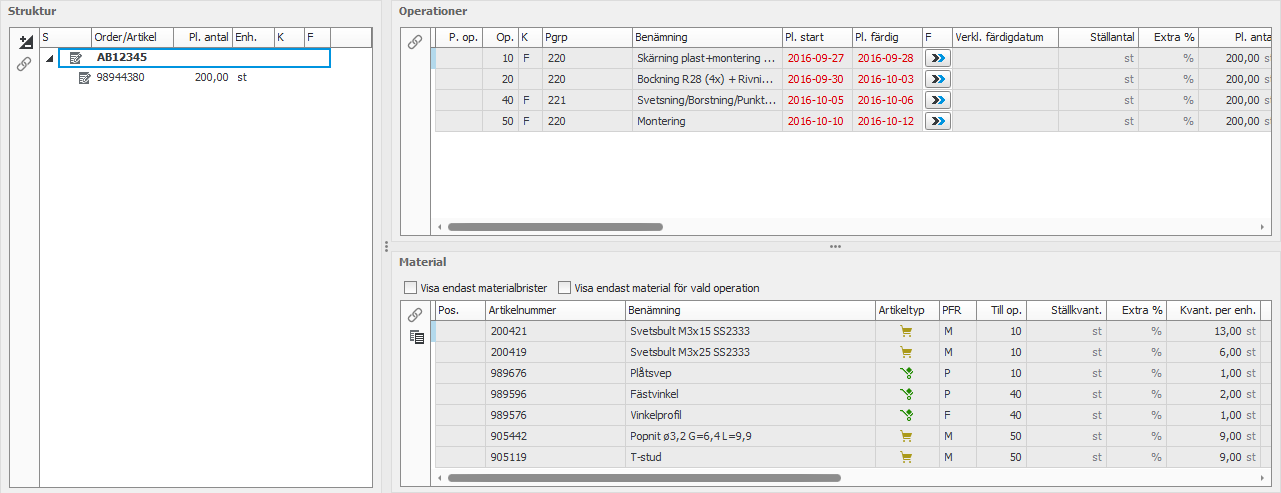Click double-arrow button for operation 40

[x=937, y=100]
